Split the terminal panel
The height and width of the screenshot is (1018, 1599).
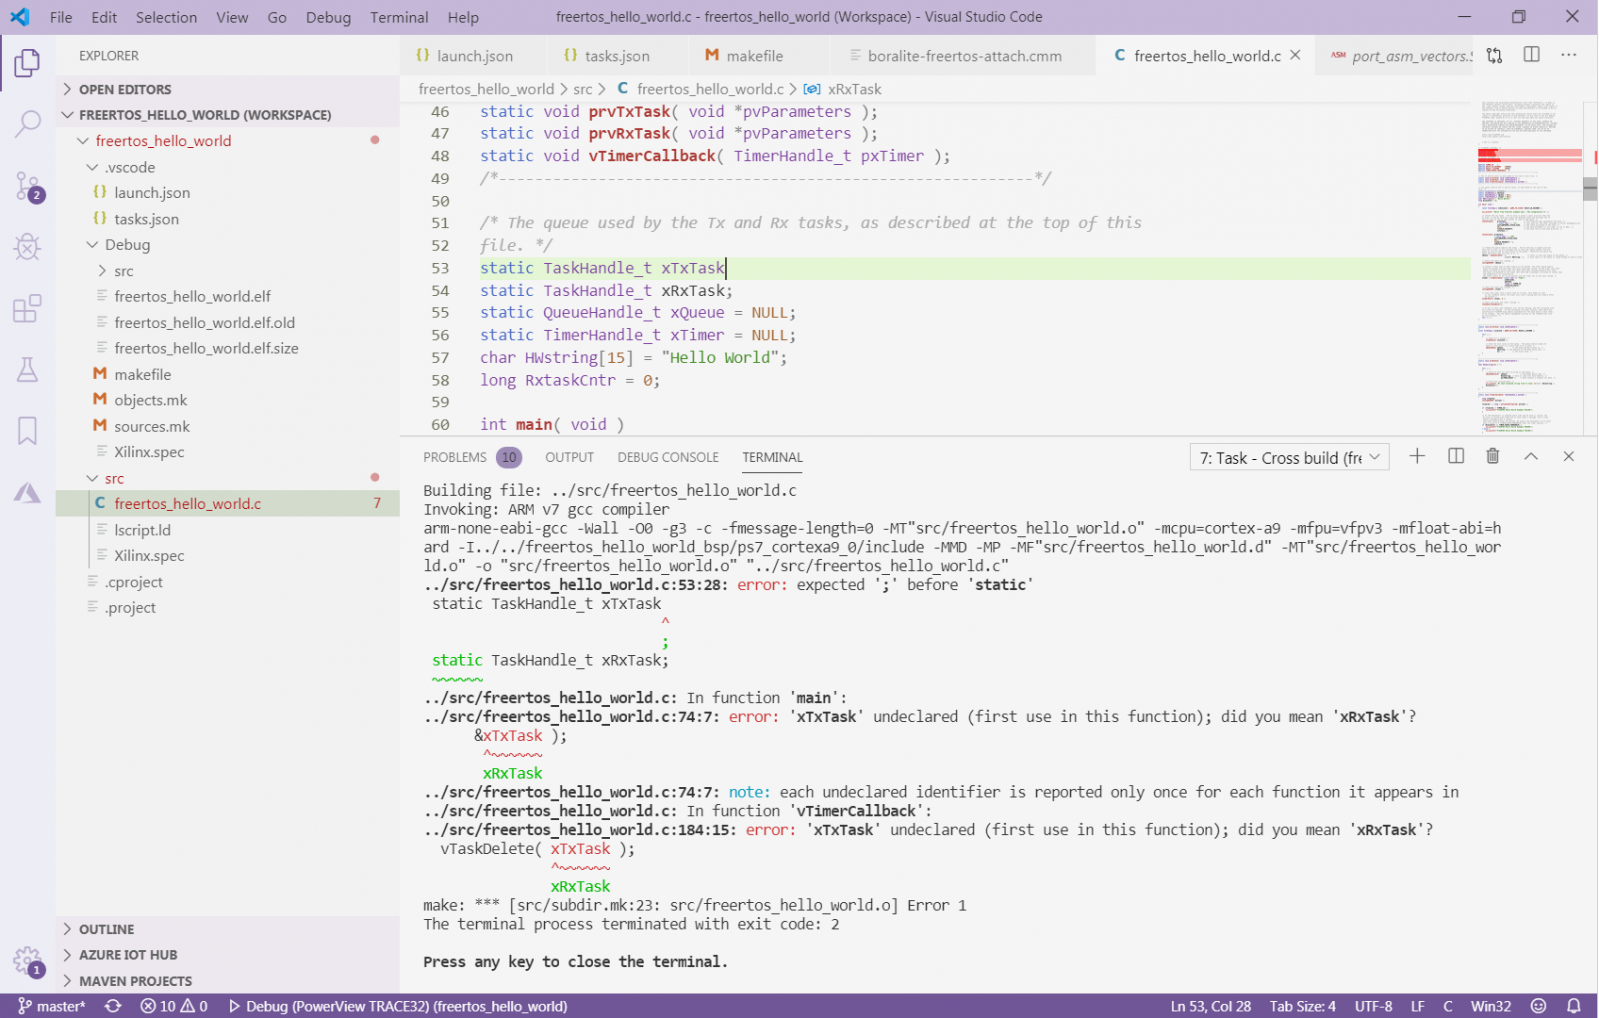pyautogui.click(x=1455, y=456)
